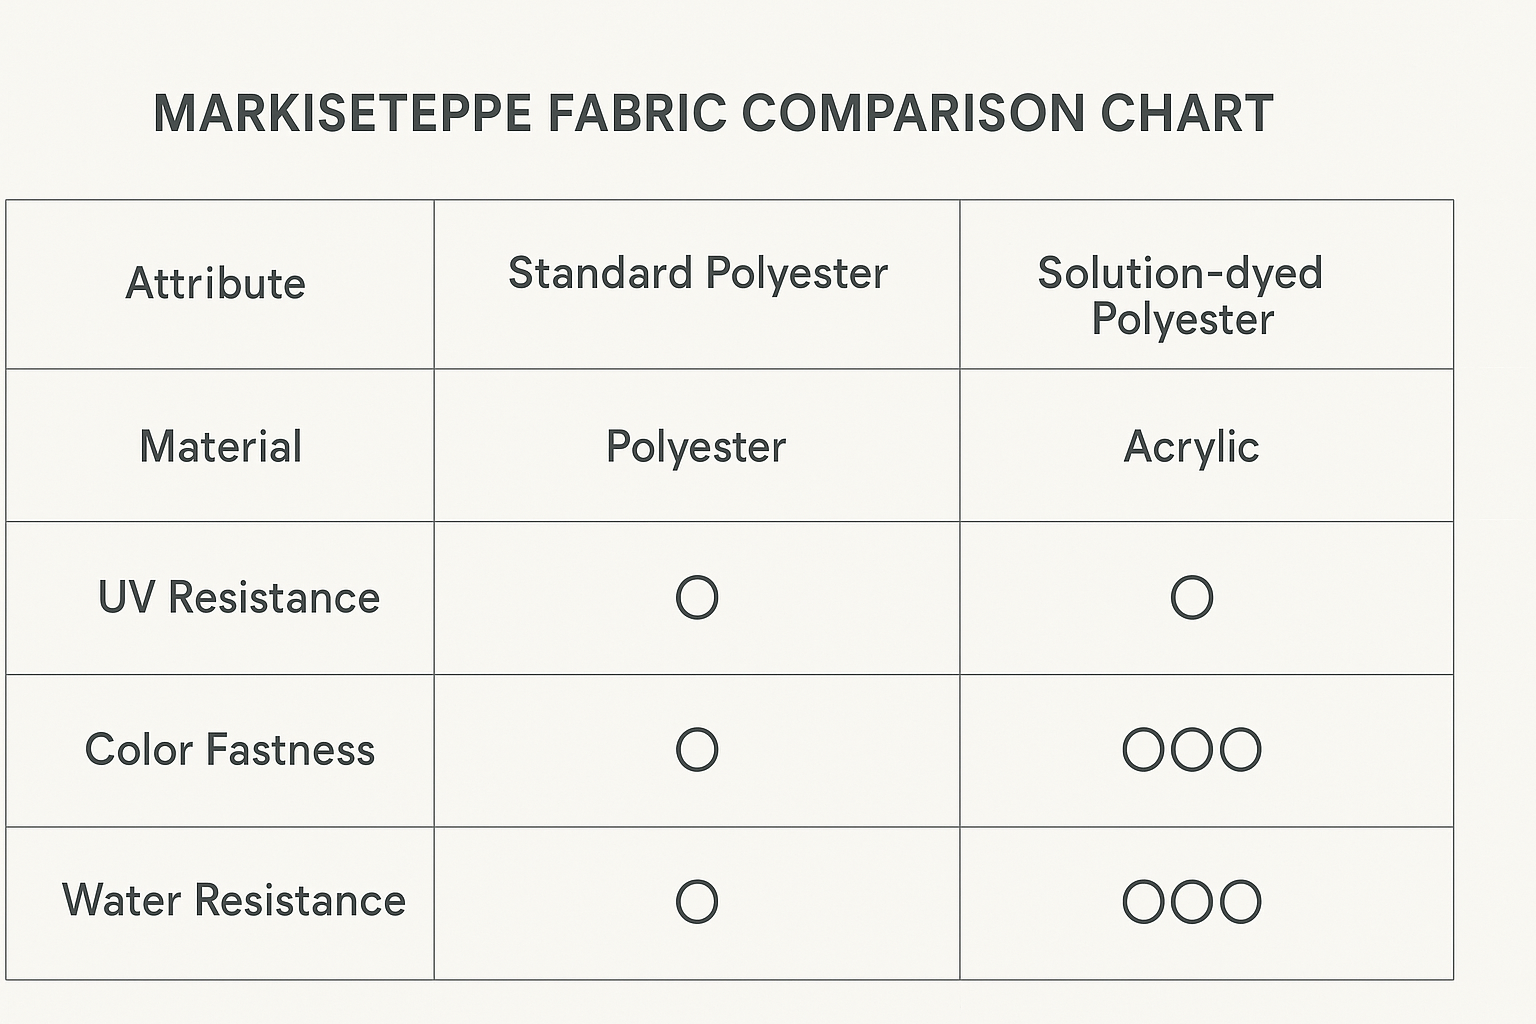Click last Water Resistance circle for Solution-dyed

click(1241, 902)
